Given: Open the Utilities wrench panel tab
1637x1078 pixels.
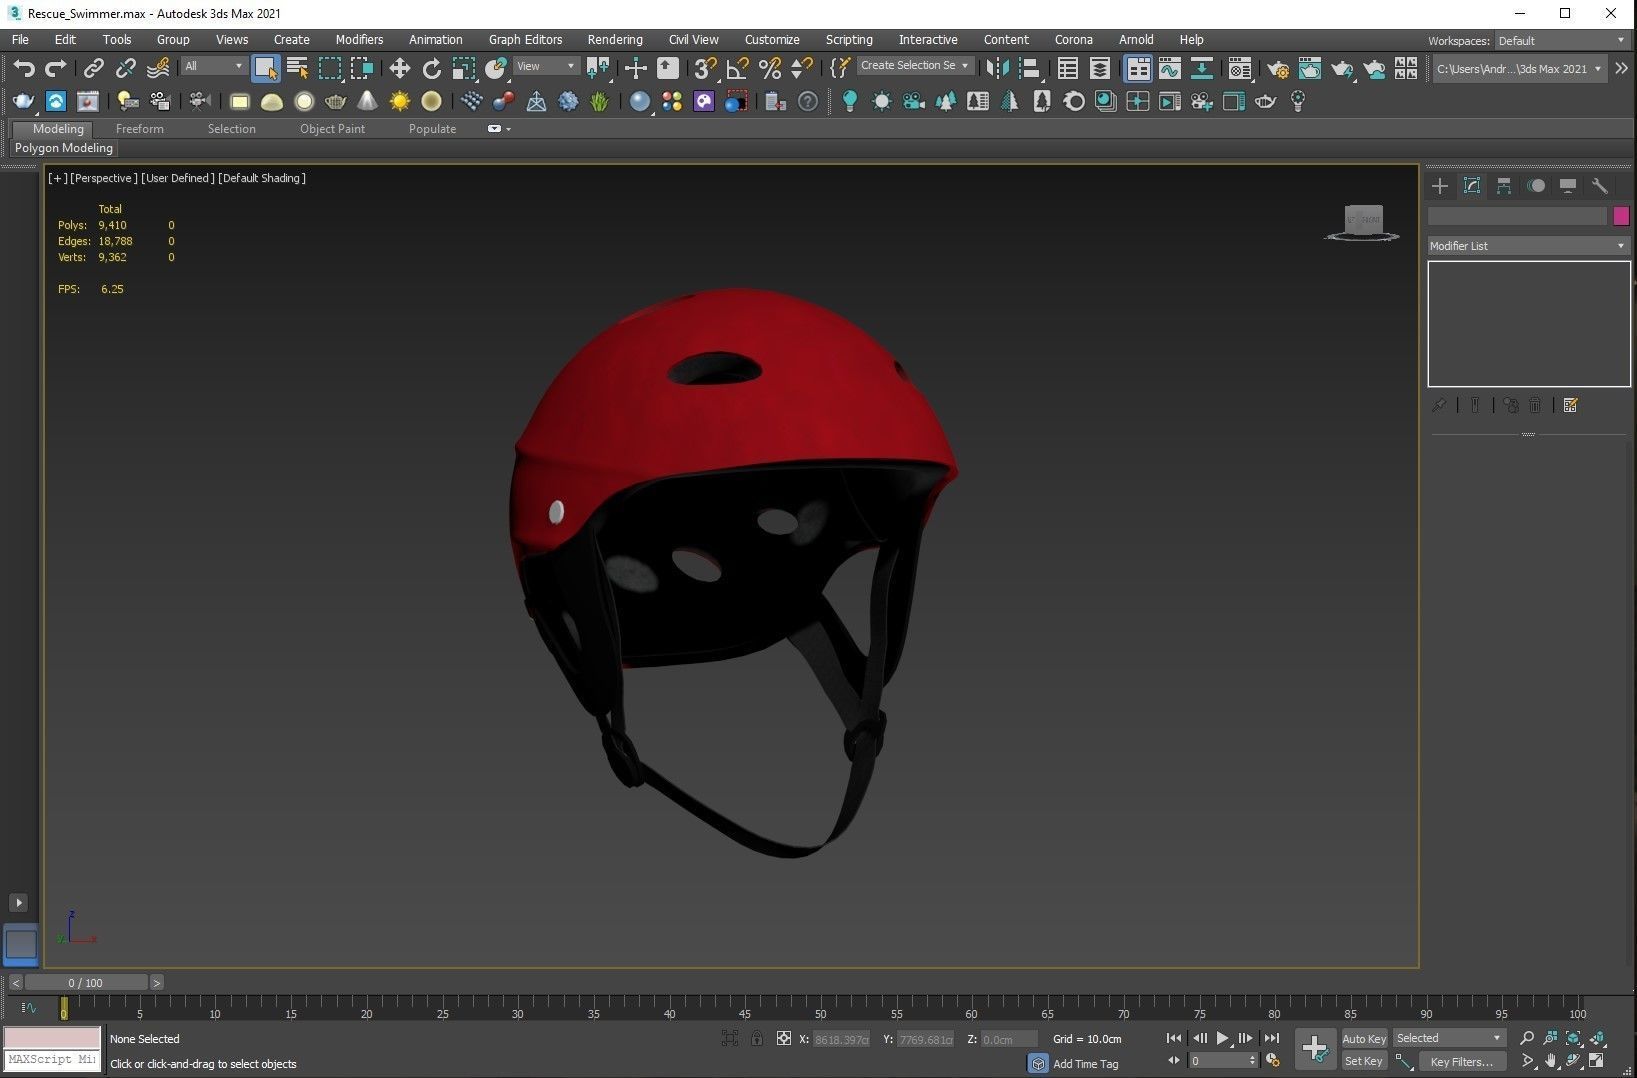Looking at the screenshot, I should click(x=1599, y=186).
